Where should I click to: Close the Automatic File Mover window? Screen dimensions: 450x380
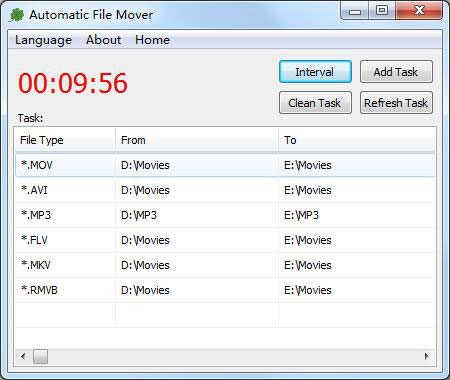pyautogui.click(x=419, y=11)
